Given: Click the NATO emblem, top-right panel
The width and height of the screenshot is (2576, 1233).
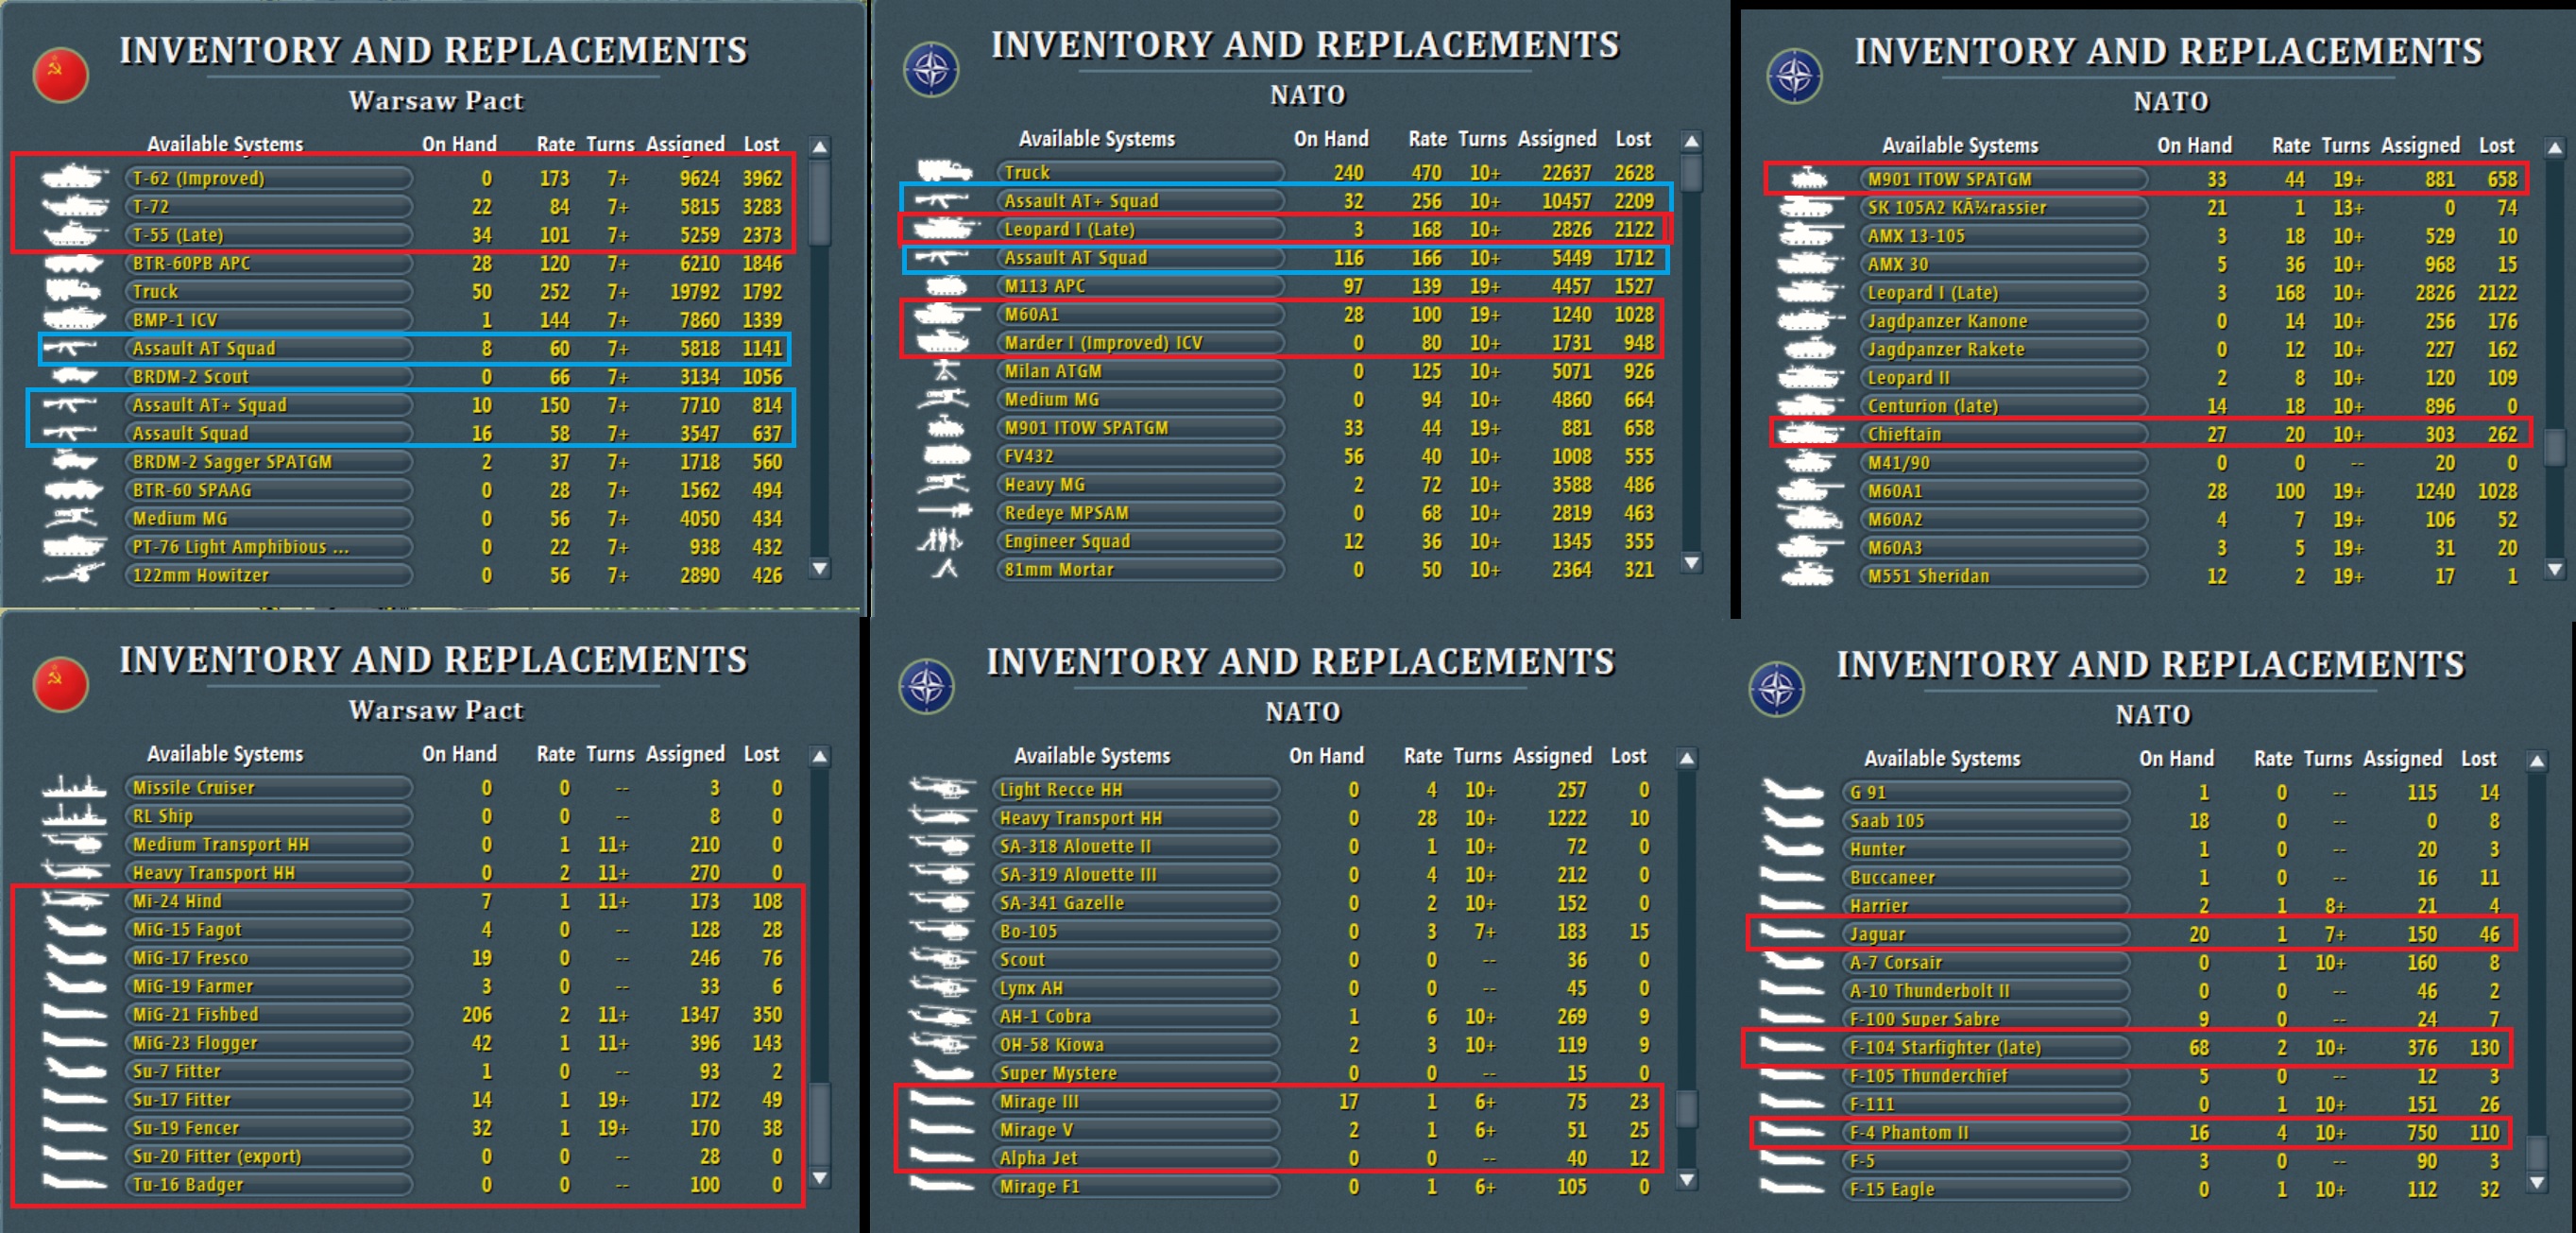Looking at the screenshot, I should click(1795, 76).
